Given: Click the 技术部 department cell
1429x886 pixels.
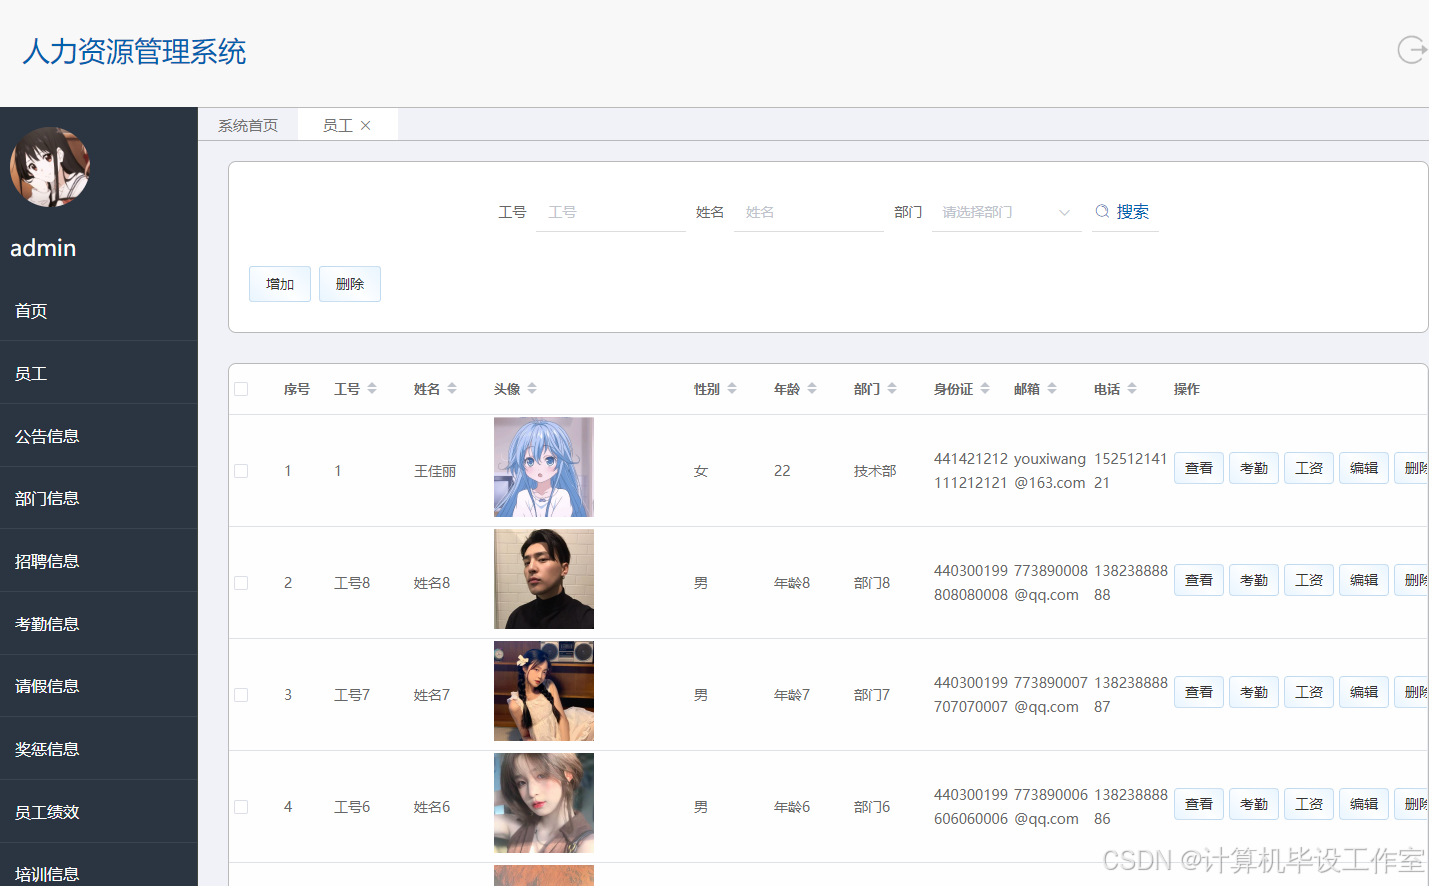Looking at the screenshot, I should pyautogui.click(x=875, y=471).
